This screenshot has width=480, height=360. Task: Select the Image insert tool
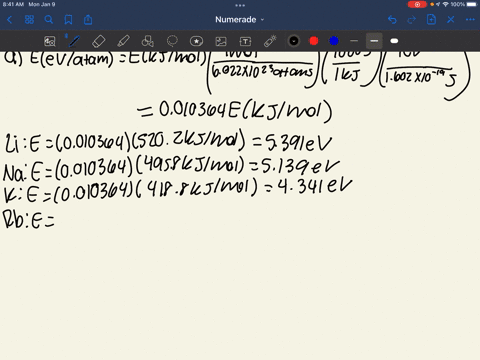221,41
